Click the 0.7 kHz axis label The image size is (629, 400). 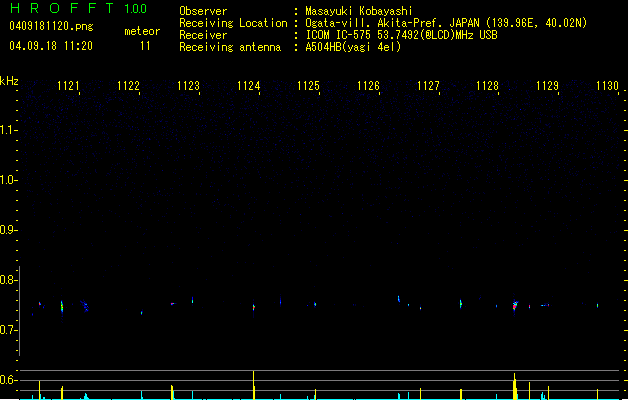point(8,330)
